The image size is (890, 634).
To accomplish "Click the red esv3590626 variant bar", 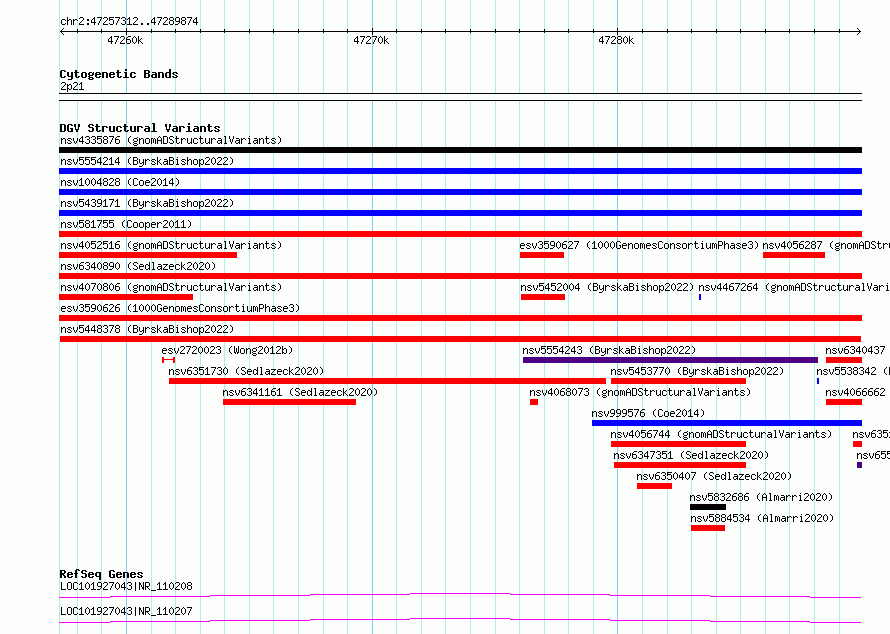I will 460,318.
